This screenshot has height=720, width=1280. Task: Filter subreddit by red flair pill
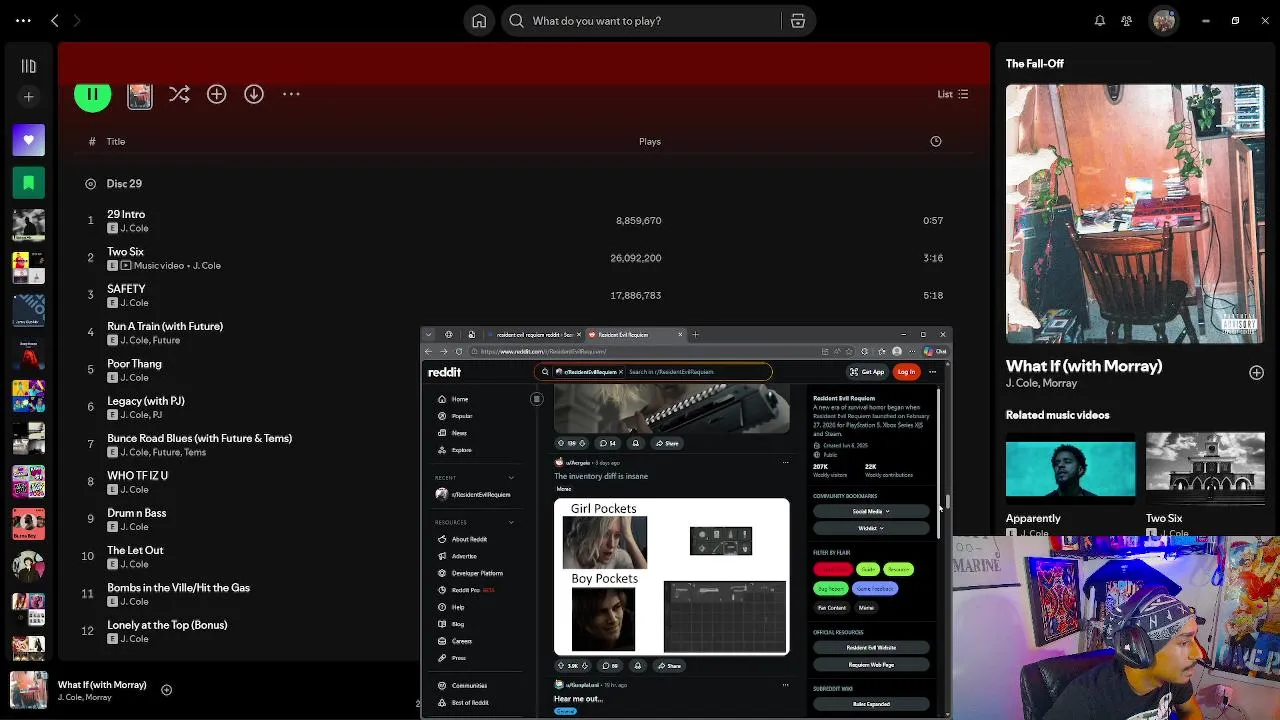833,570
